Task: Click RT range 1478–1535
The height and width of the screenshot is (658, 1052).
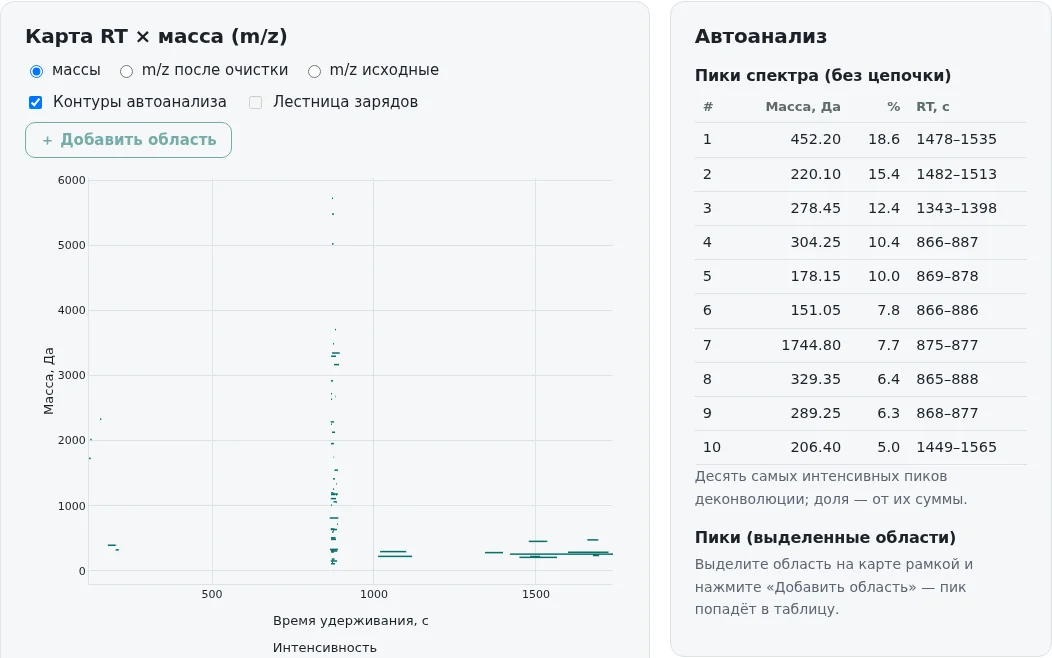Action: pos(957,140)
